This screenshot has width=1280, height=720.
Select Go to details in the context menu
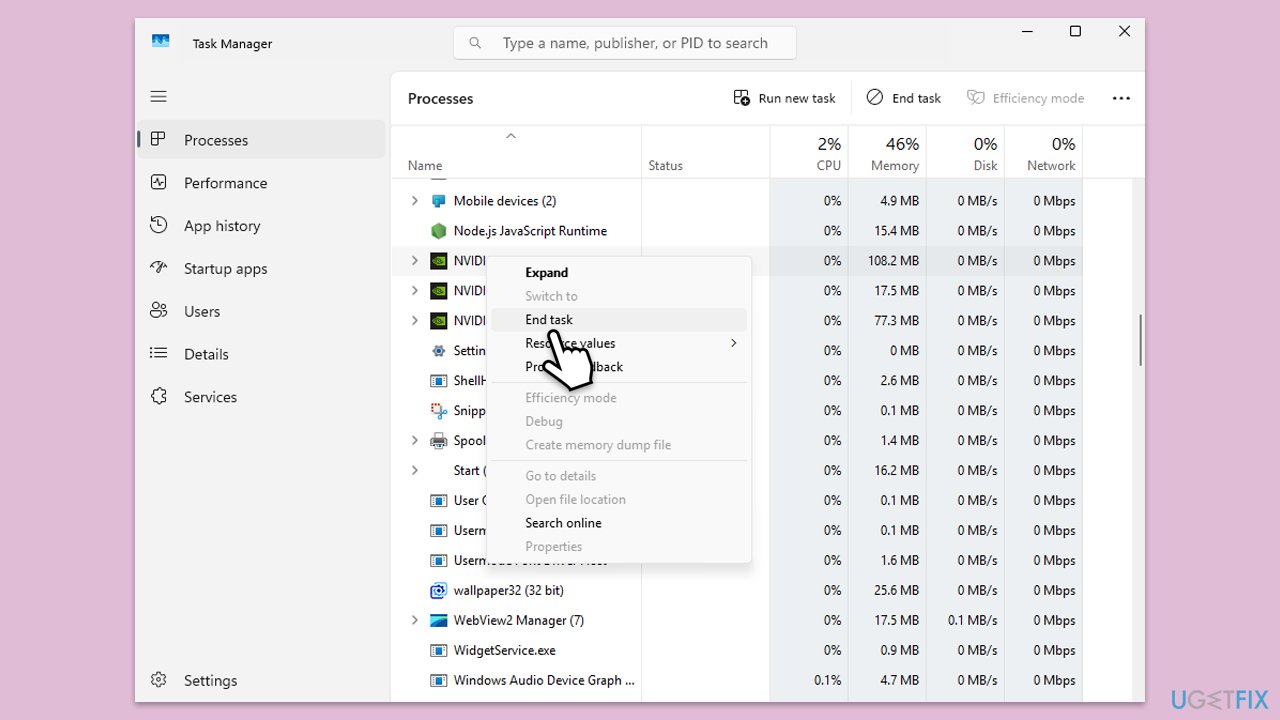tap(619, 476)
